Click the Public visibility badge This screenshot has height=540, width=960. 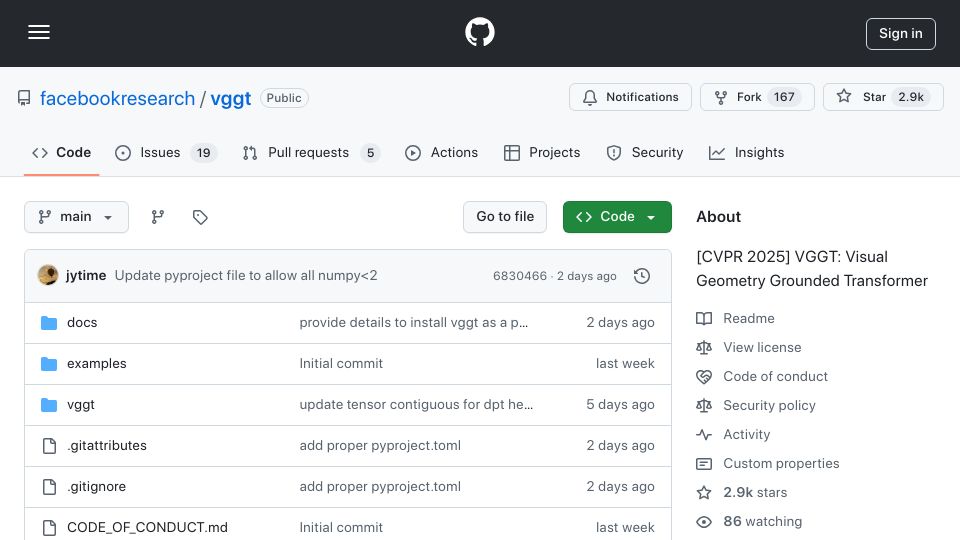(x=284, y=98)
